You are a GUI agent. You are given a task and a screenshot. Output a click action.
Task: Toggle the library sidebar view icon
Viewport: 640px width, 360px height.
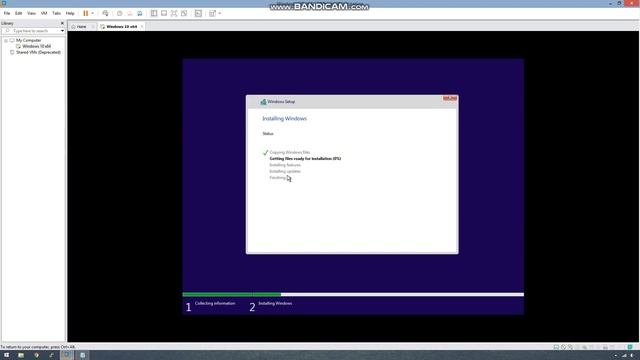[154, 13]
